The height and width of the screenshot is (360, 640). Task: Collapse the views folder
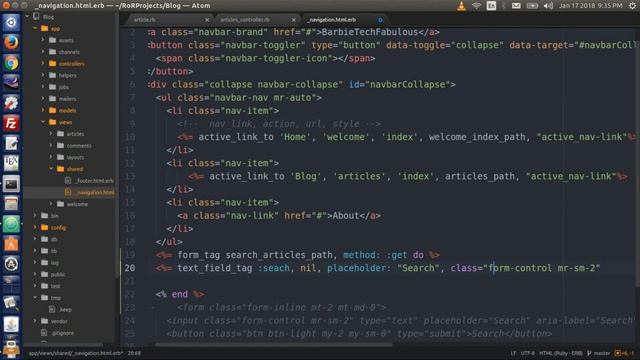pyautogui.click(x=43, y=122)
